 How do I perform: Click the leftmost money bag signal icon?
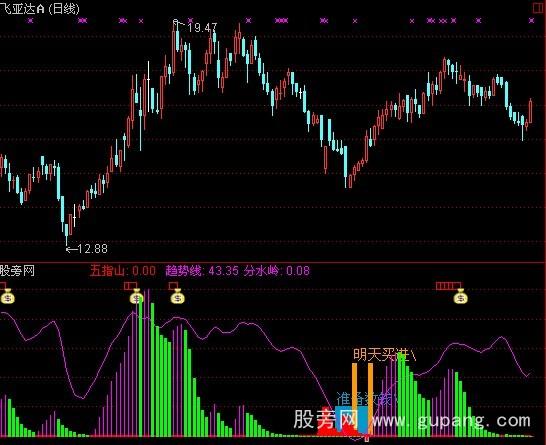coord(7,297)
